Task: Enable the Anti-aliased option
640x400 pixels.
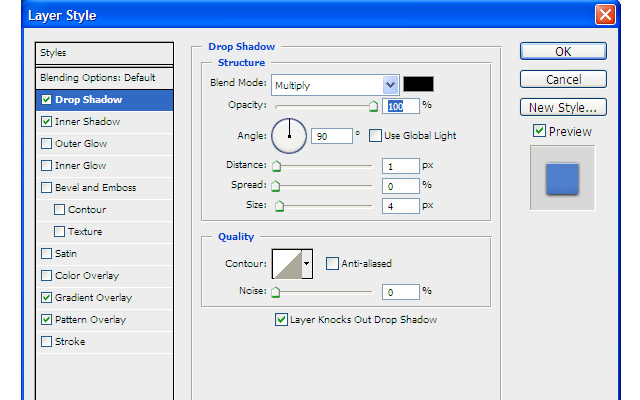Action: point(332,263)
